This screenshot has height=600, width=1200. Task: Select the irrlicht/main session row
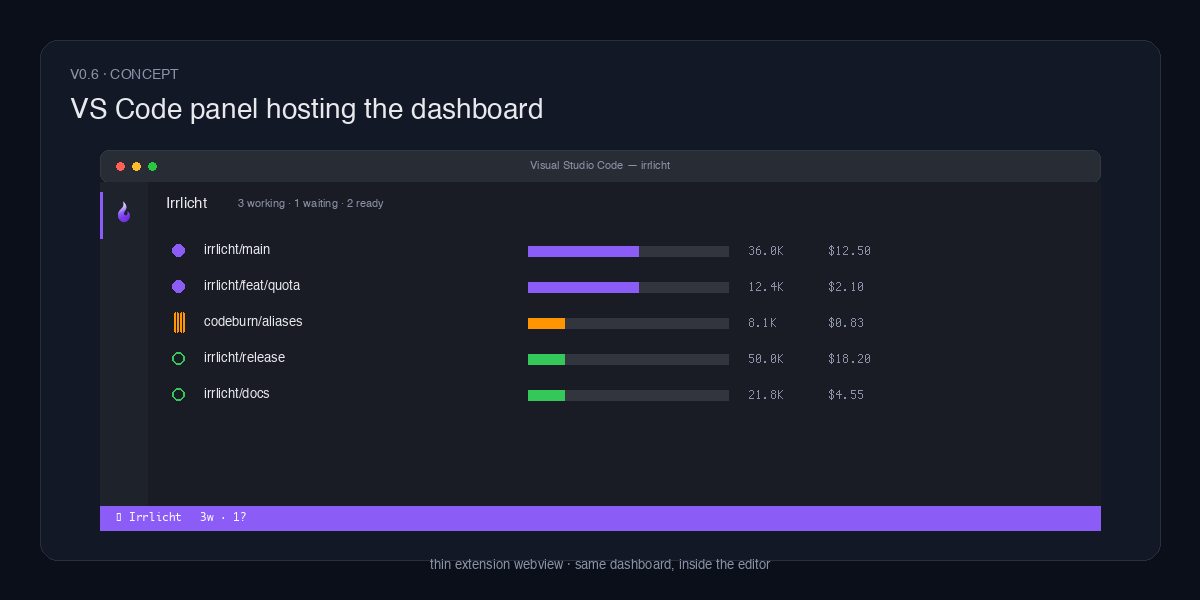point(624,251)
